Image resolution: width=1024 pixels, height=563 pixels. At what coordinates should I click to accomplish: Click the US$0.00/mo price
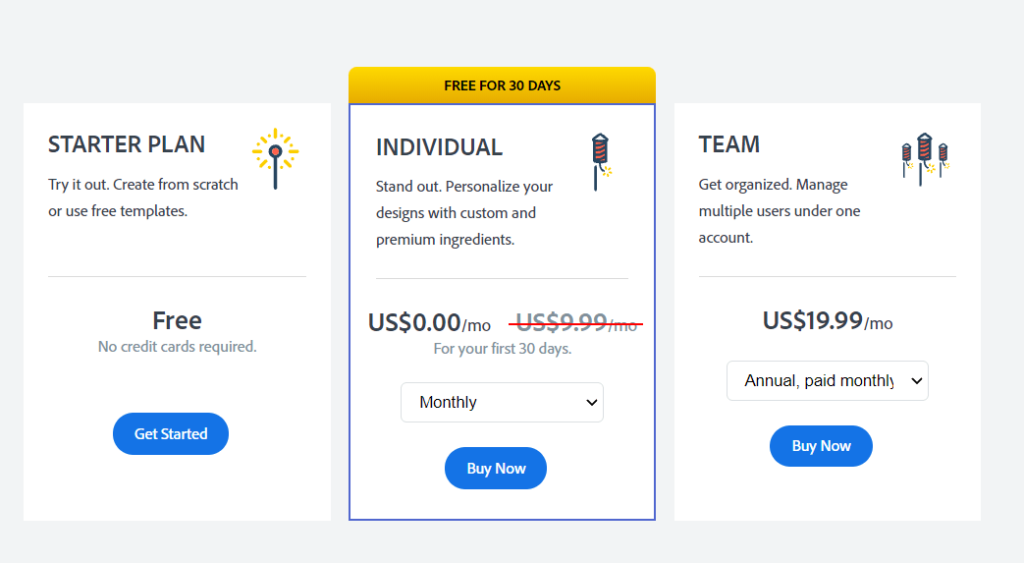coord(429,323)
